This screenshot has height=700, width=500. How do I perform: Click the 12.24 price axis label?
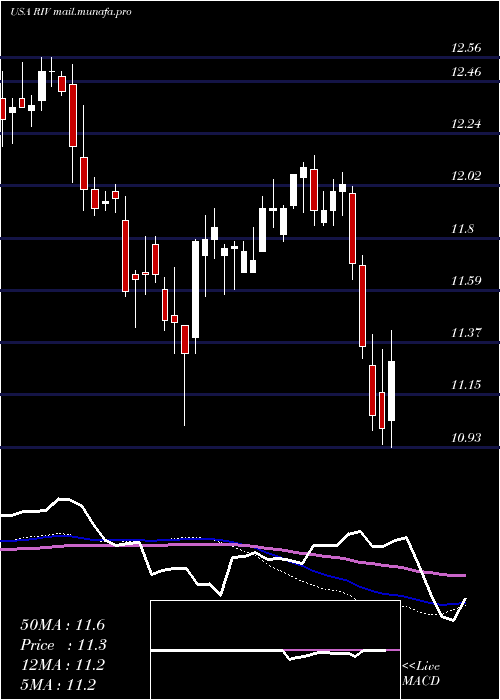[x=466, y=124]
